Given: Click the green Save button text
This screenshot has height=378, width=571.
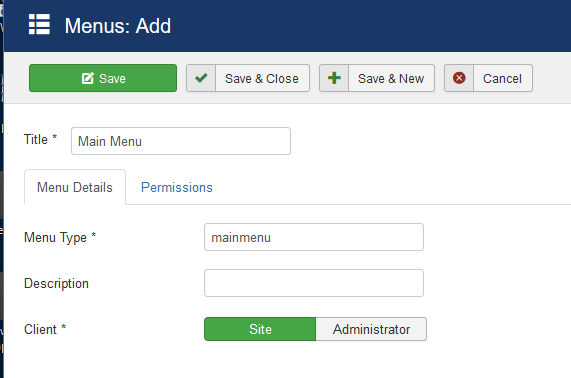Looking at the screenshot, I should (x=113, y=78).
